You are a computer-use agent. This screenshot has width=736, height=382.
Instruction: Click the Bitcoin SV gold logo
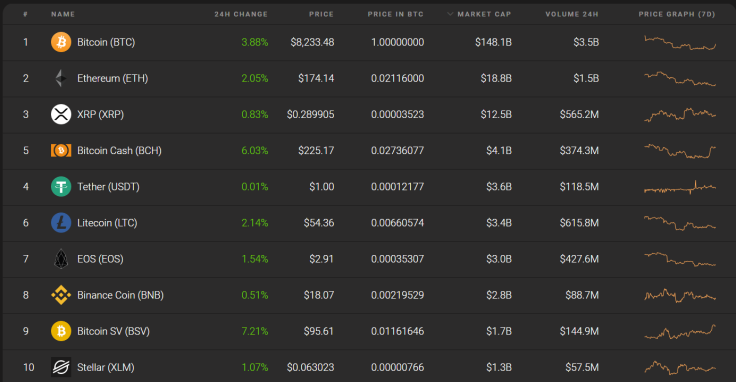pos(61,331)
